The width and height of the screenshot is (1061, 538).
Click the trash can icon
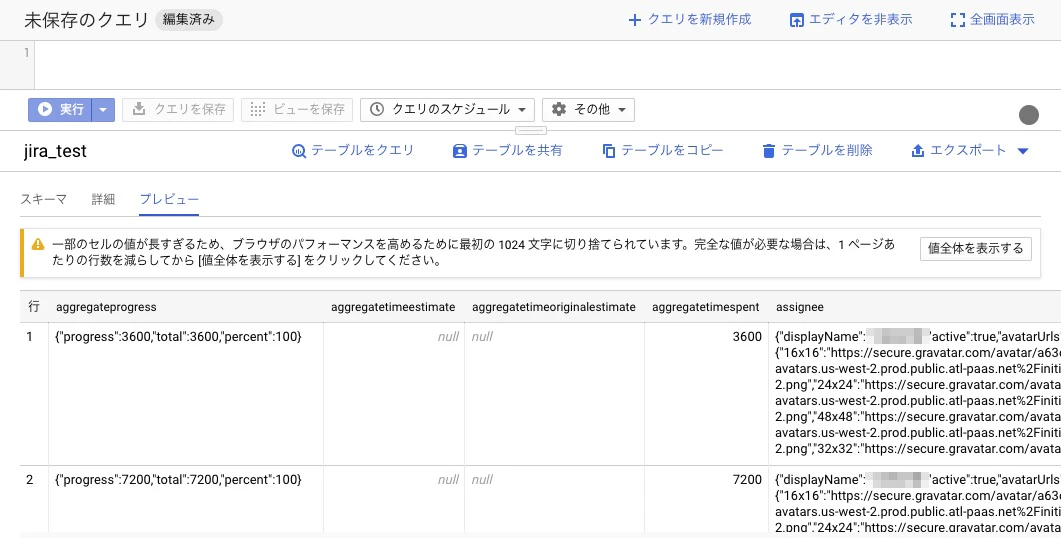tap(769, 151)
